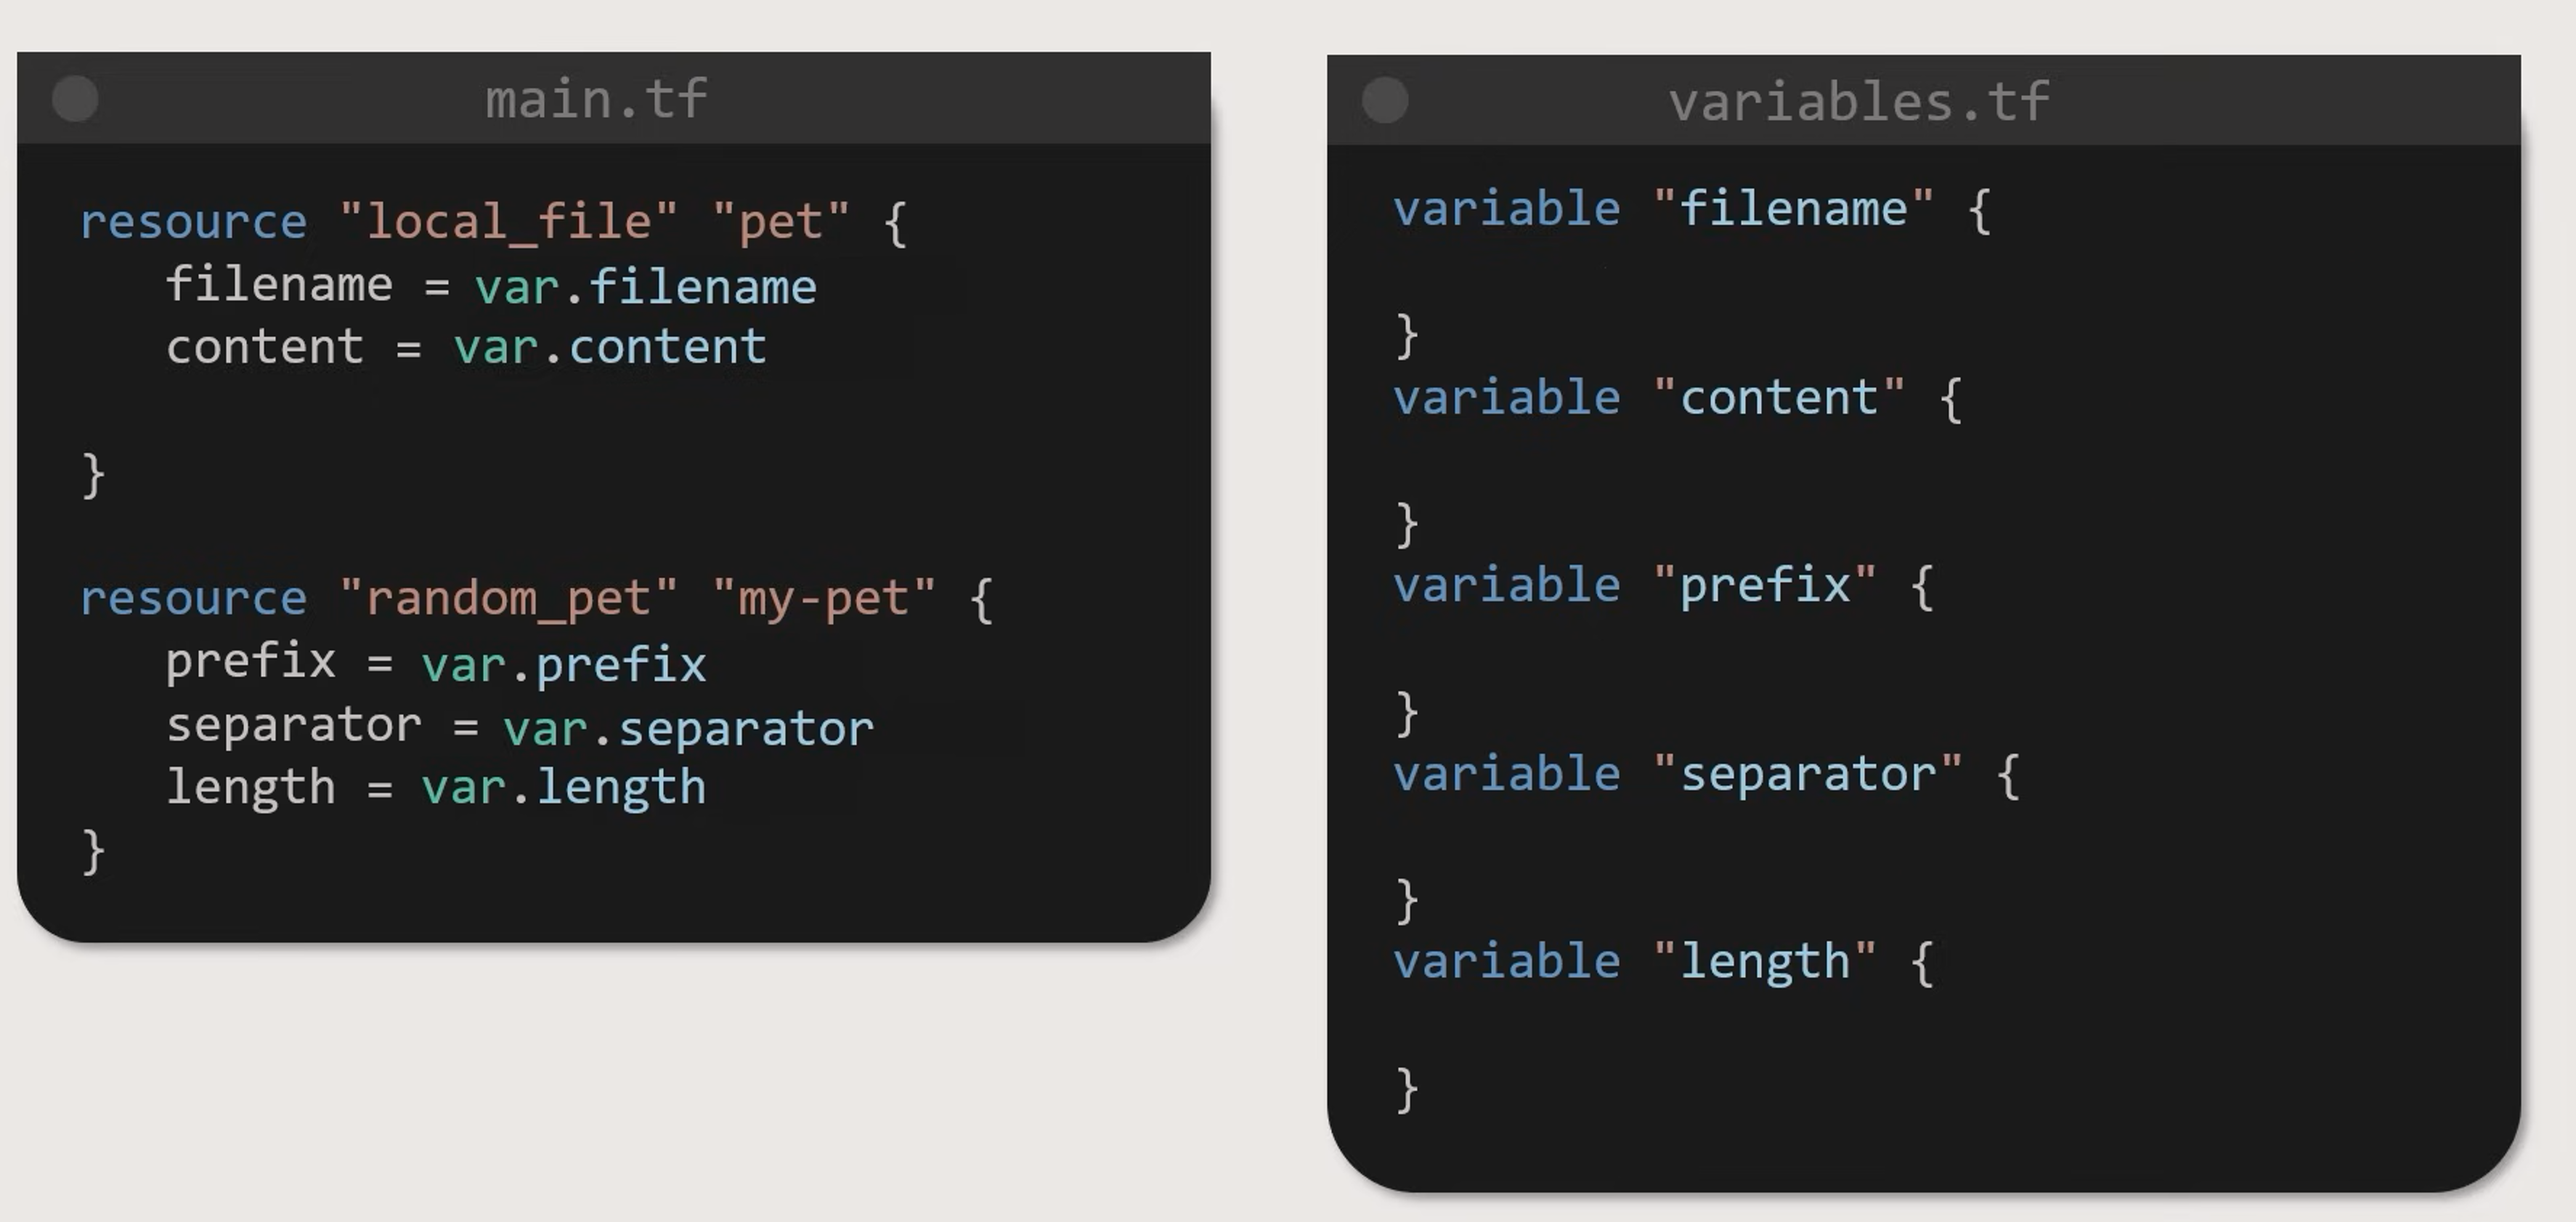Select the main.tf title tab
The height and width of the screenshot is (1222, 2576).
597,99
